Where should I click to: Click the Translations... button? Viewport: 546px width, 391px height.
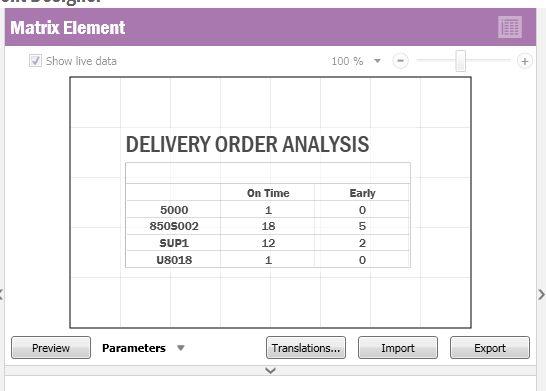[x=306, y=347]
